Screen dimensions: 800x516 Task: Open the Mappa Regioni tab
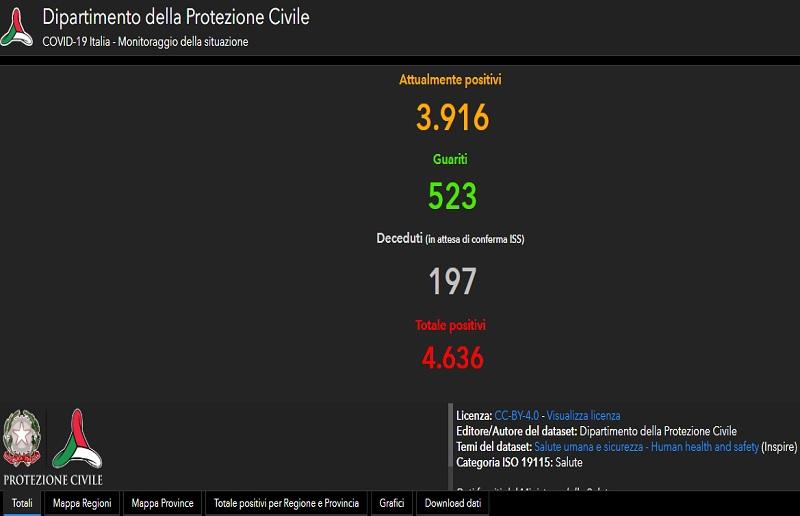pos(82,503)
